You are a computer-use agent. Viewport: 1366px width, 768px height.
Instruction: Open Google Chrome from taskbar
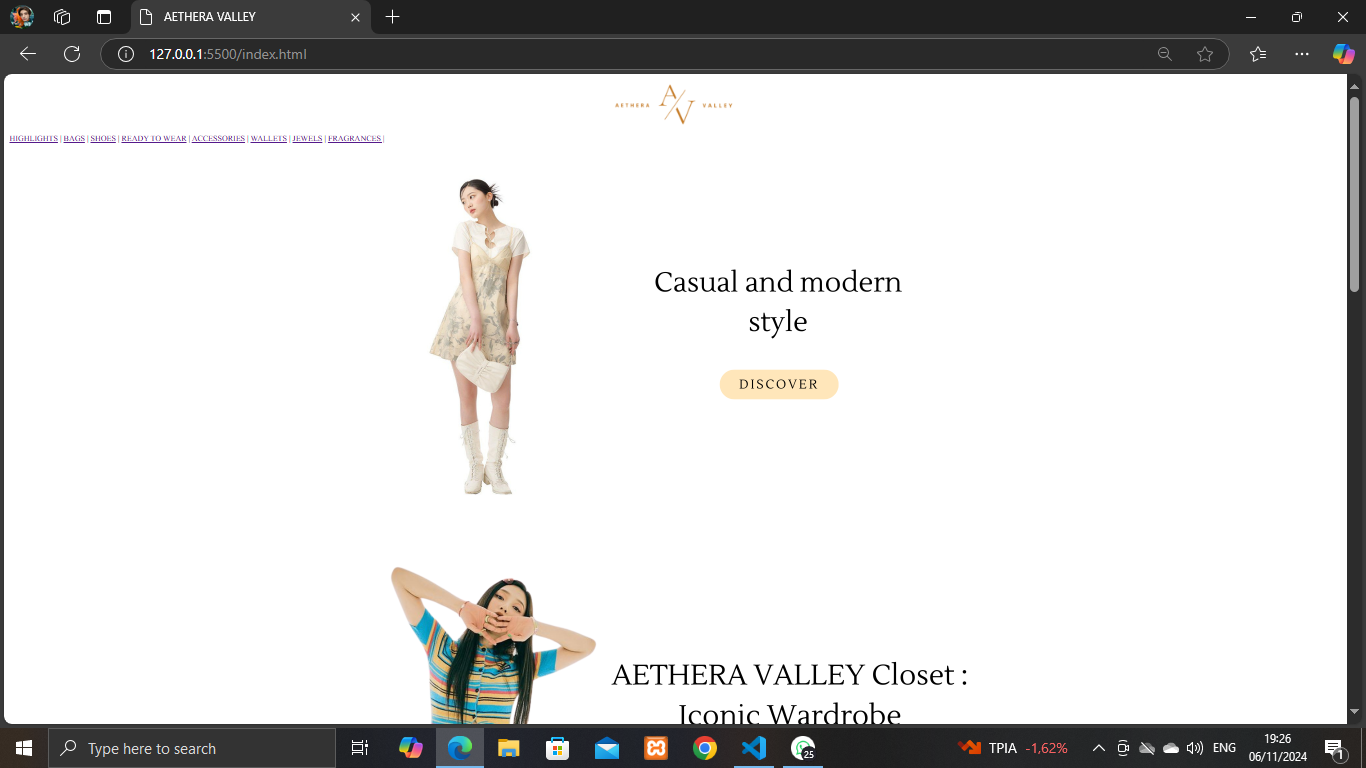tap(705, 748)
